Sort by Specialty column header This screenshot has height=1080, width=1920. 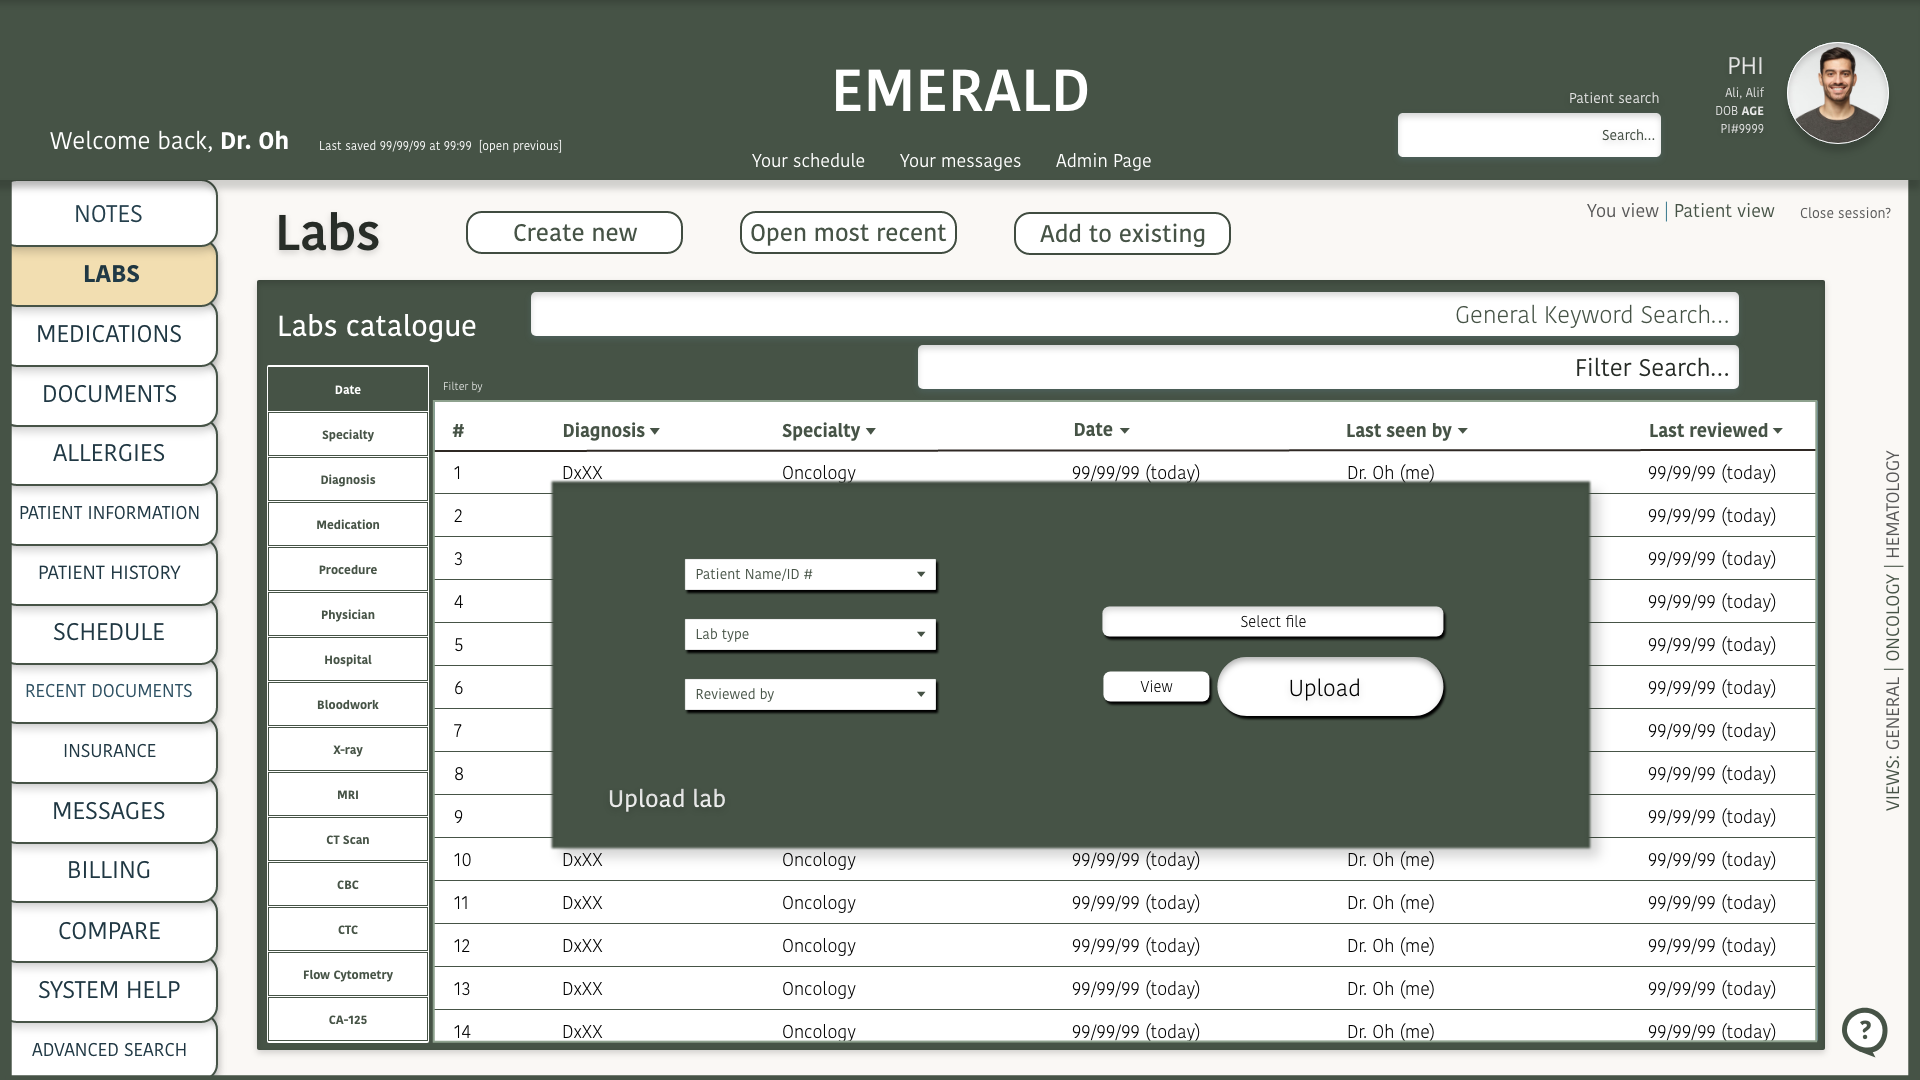pyautogui.click(x=828, y=430)
